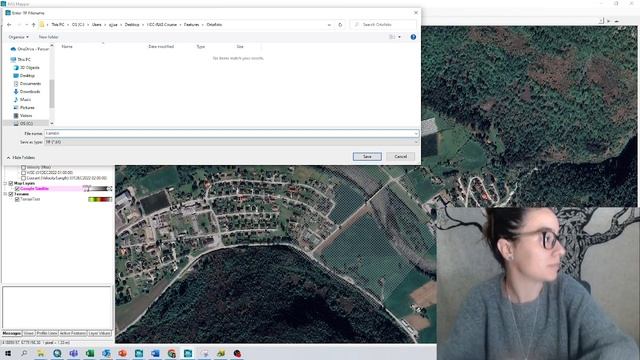This screenshot has height=360, width=640.
Task: Click the navigation pane vertical scrollbar thumb
Action: [52, 94]
